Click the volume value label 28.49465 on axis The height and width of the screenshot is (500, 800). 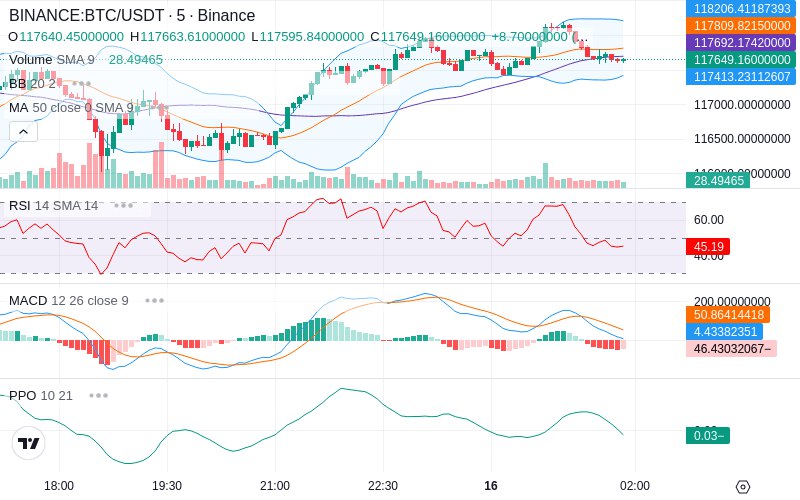point(718,180)
